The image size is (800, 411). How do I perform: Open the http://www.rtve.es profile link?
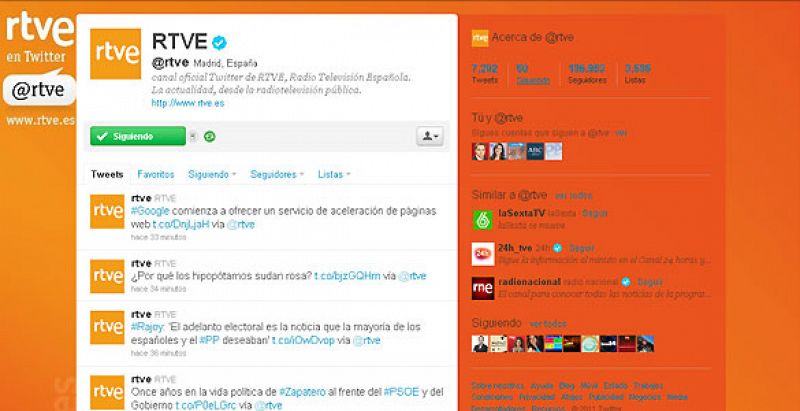188,103
